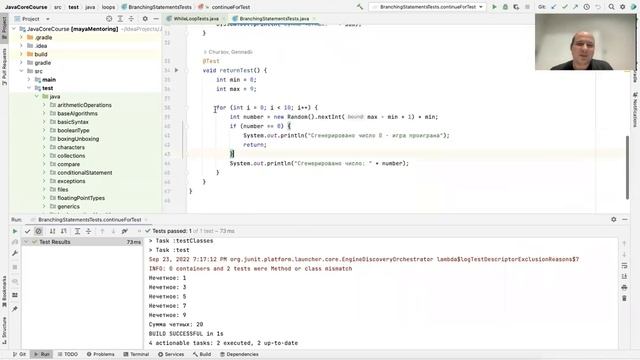640x360 pixels.
Task: Sort test results by duration icon
Action: click(64, 231)
